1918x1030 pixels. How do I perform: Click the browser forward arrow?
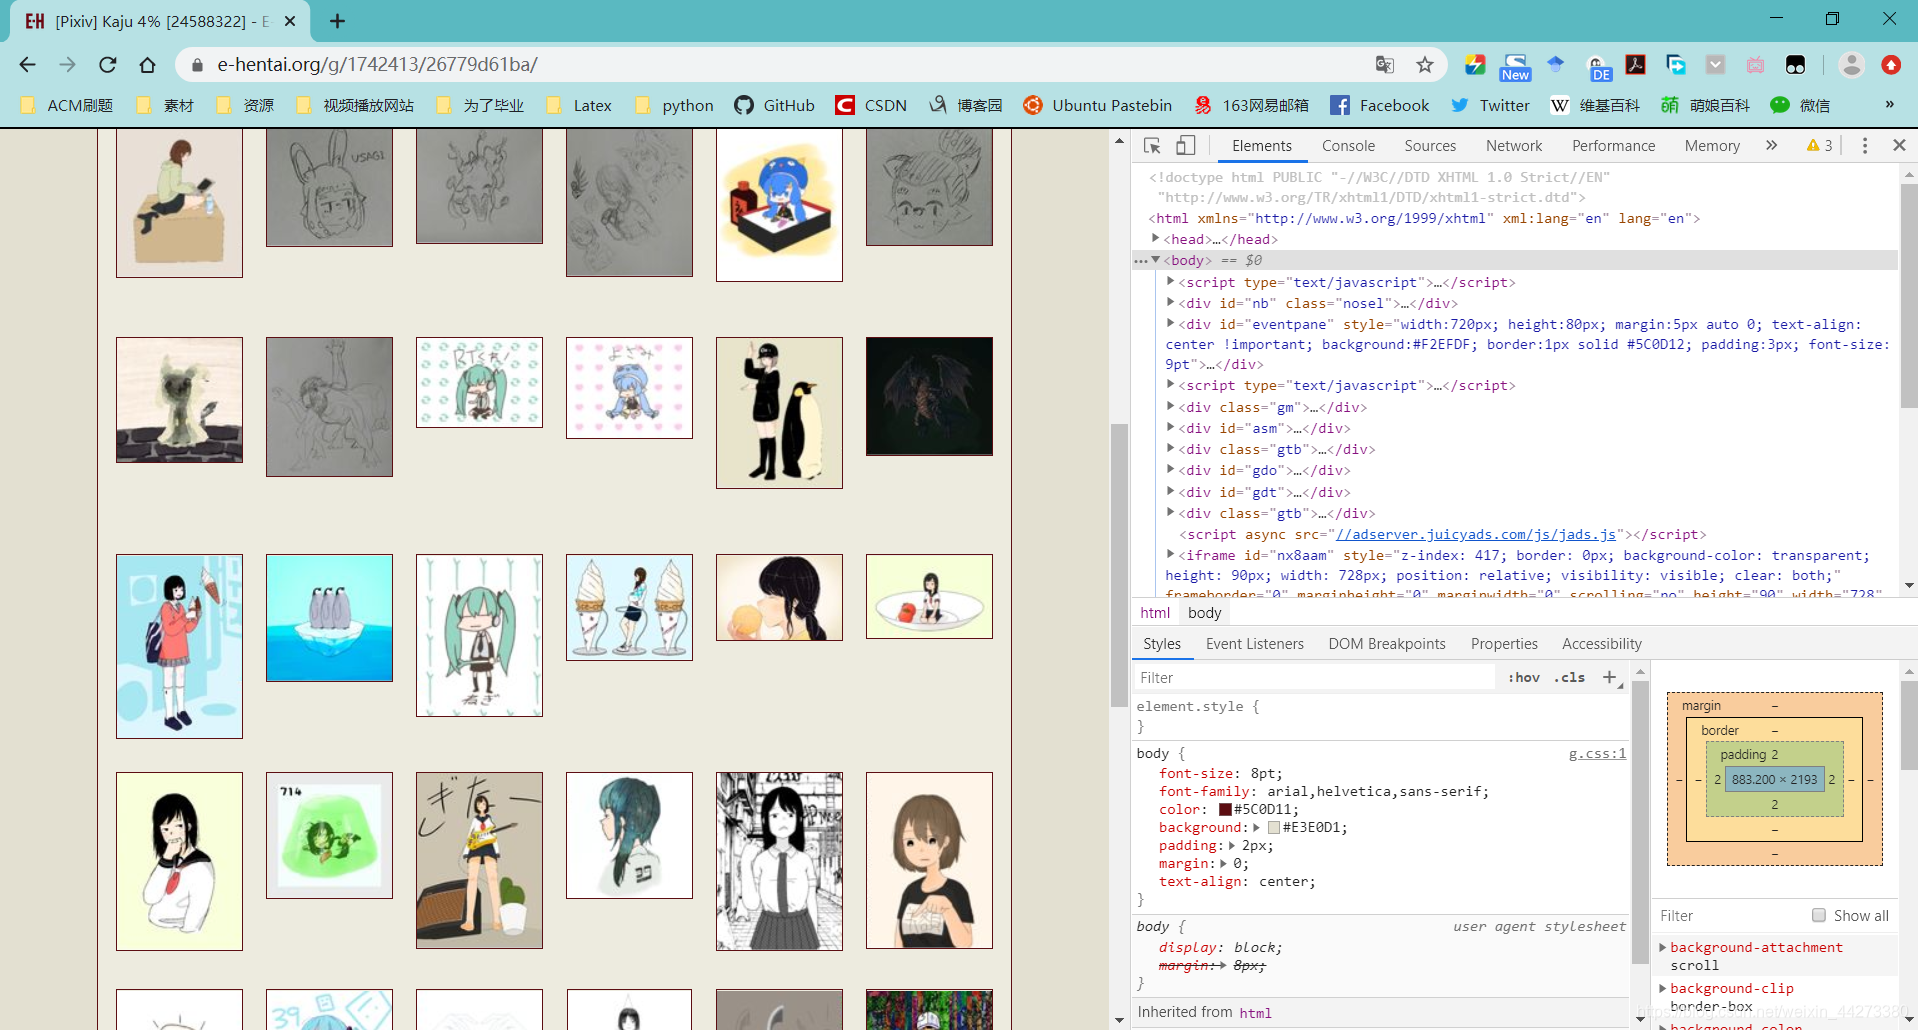pos(67,65)
